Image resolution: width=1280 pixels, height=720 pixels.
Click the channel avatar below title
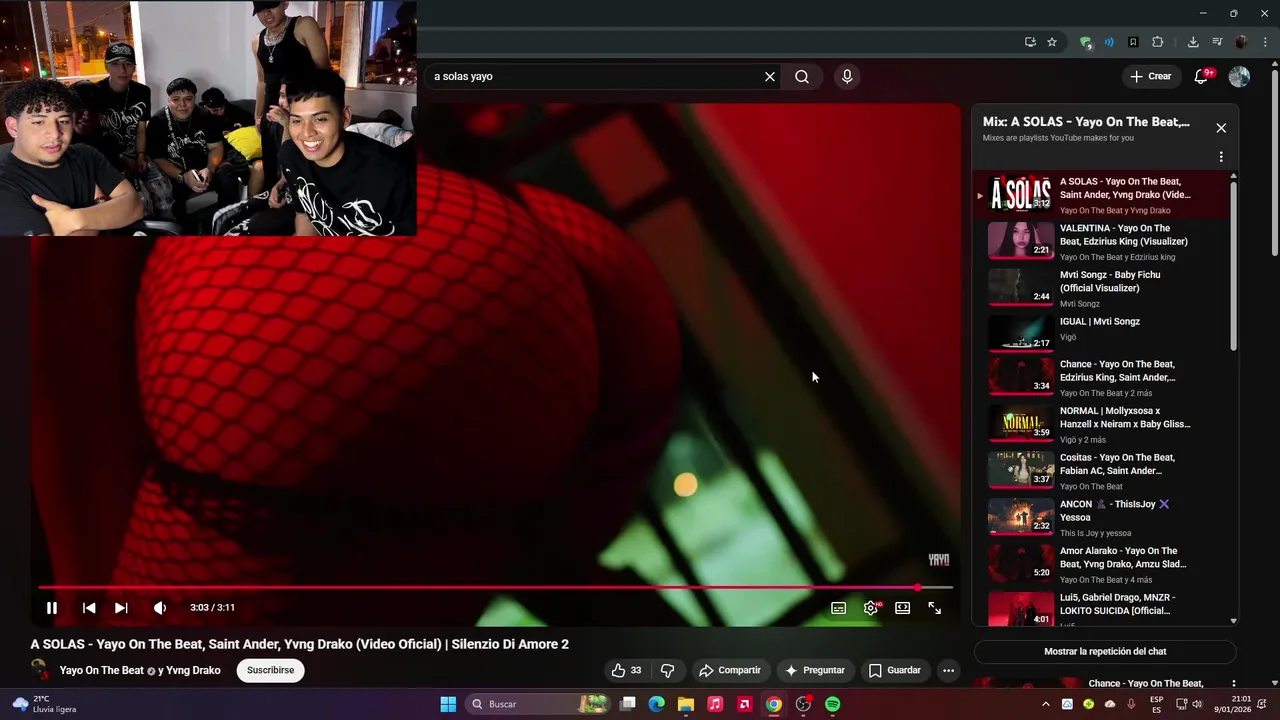40,670
